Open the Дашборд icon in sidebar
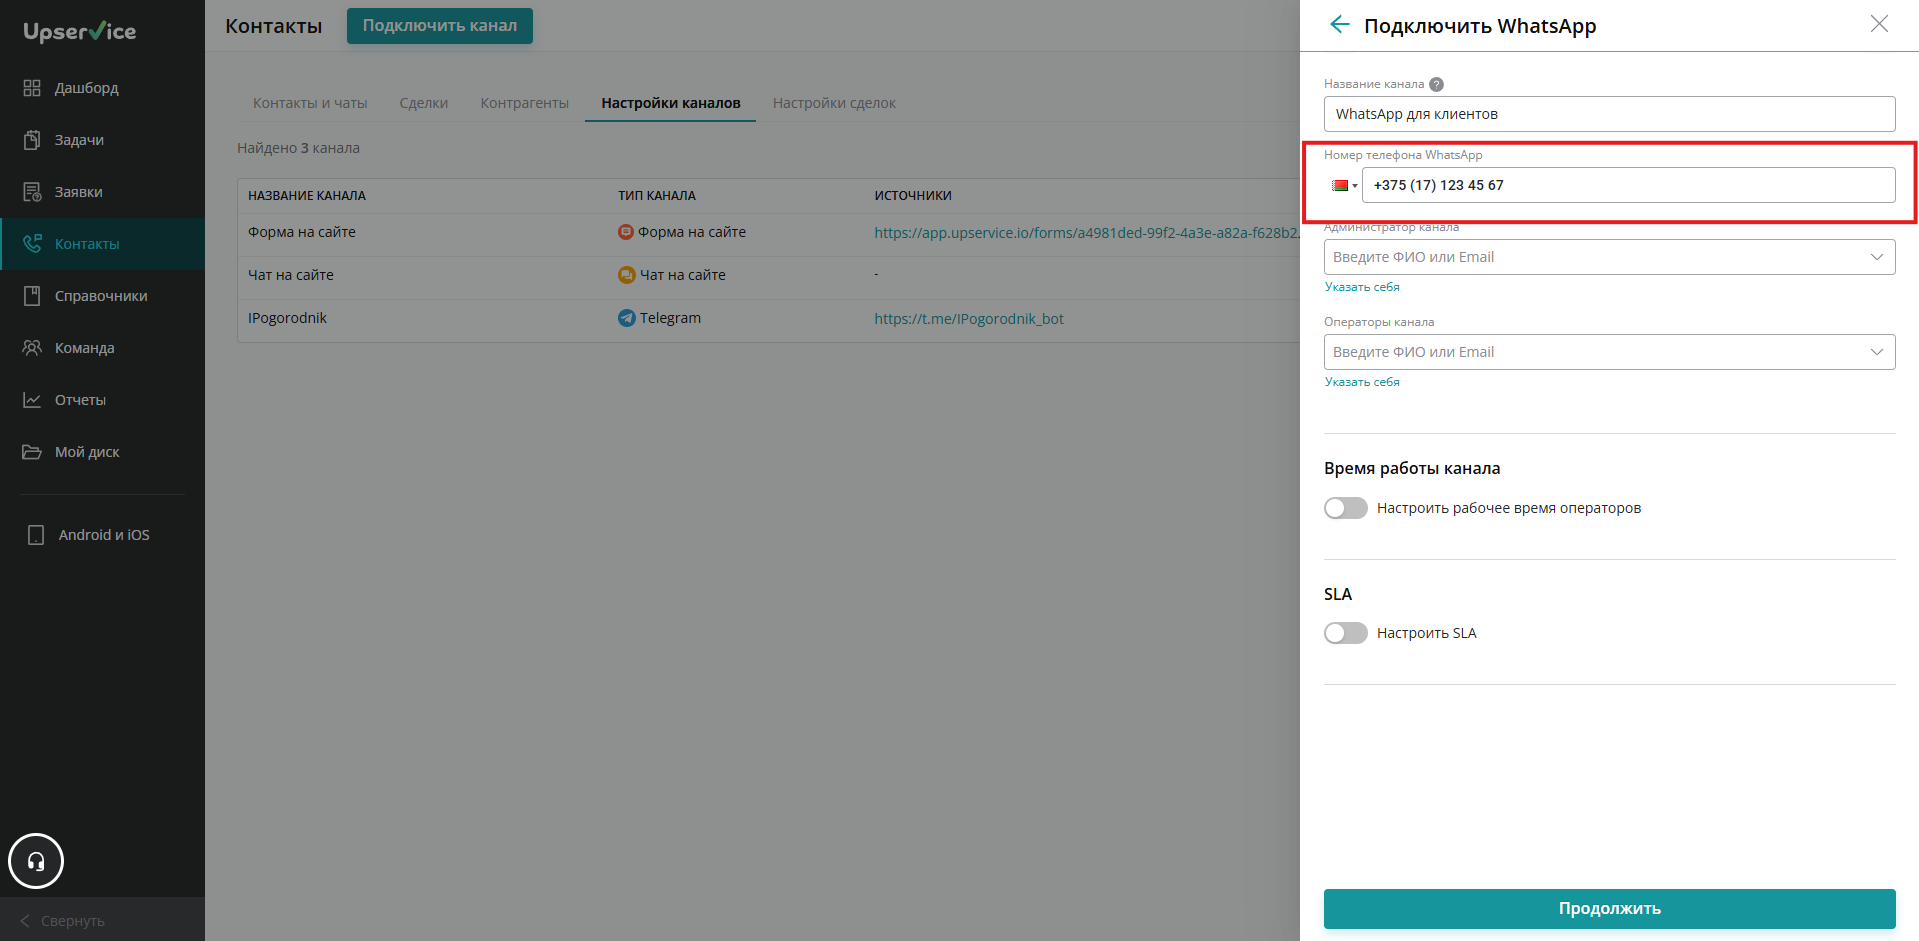Image resolution: width=1919 pixels, height=941 pixels. click(x=32, y=88)
